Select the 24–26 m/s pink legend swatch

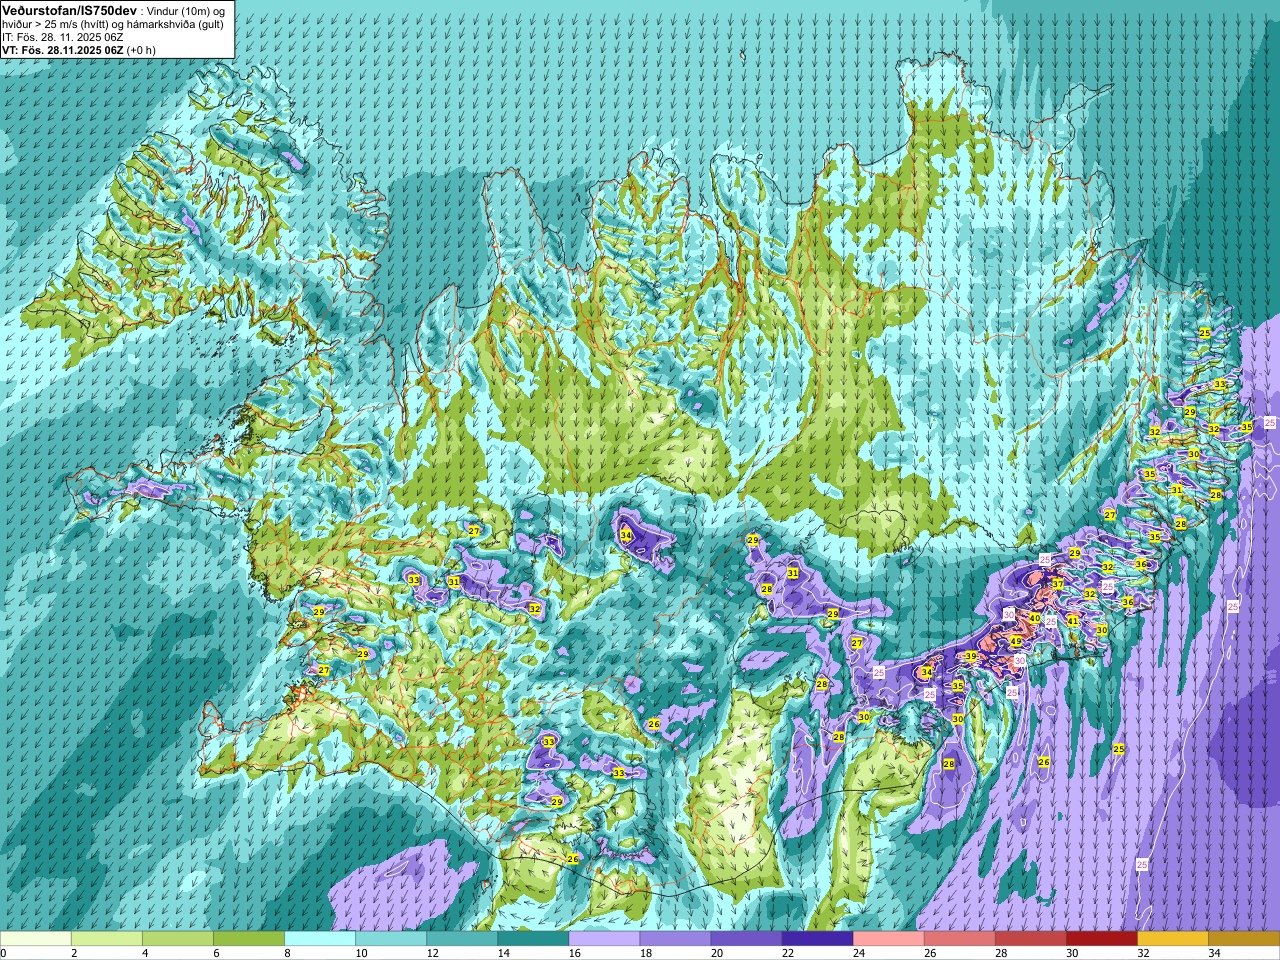[888, 939]
